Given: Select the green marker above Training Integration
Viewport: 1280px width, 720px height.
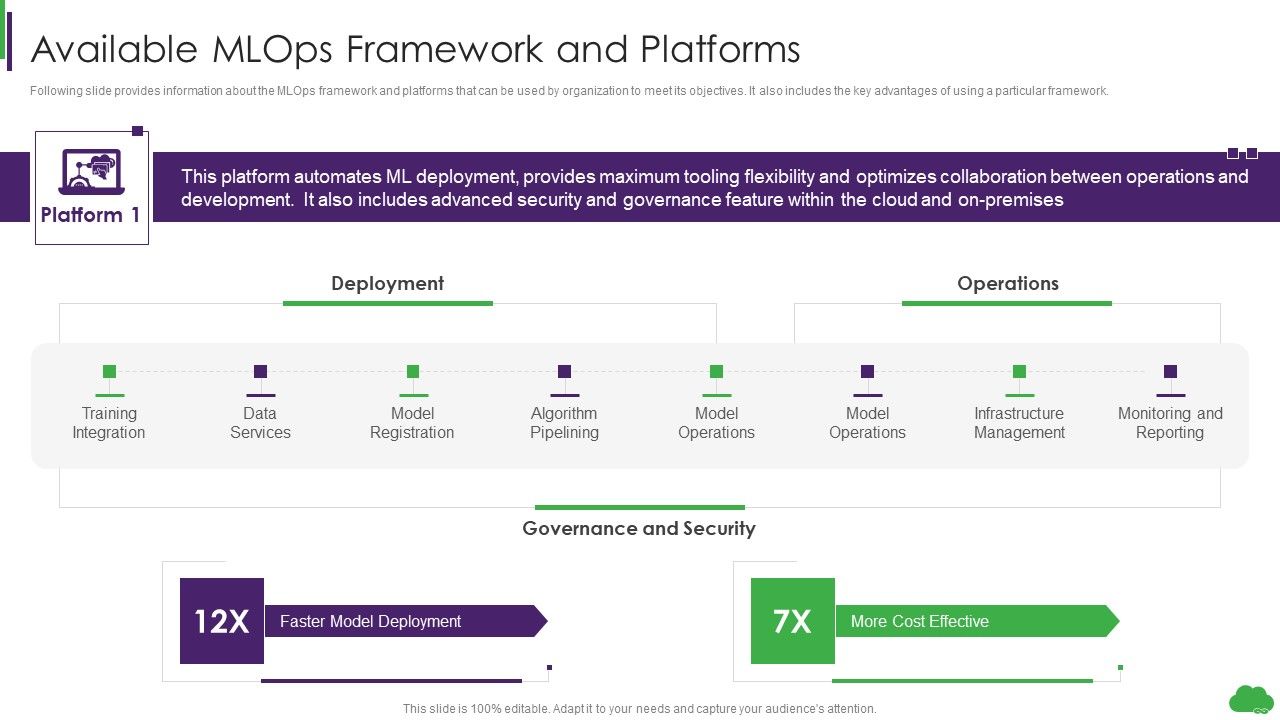Looking at the screenshot, I should (x=109, y=372).
